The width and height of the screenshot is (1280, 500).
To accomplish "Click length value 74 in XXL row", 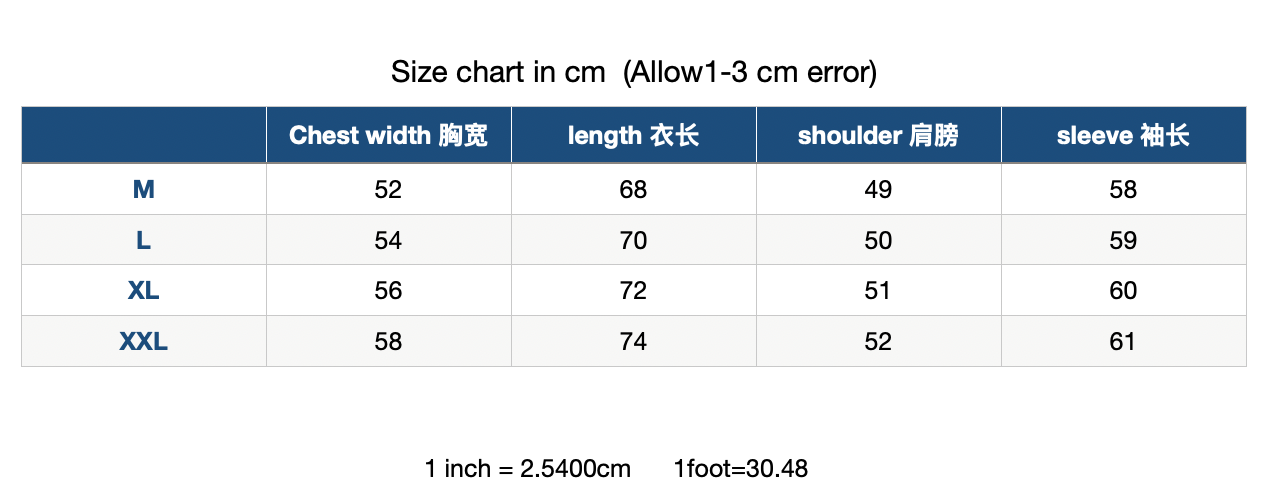I will point(633,342).
